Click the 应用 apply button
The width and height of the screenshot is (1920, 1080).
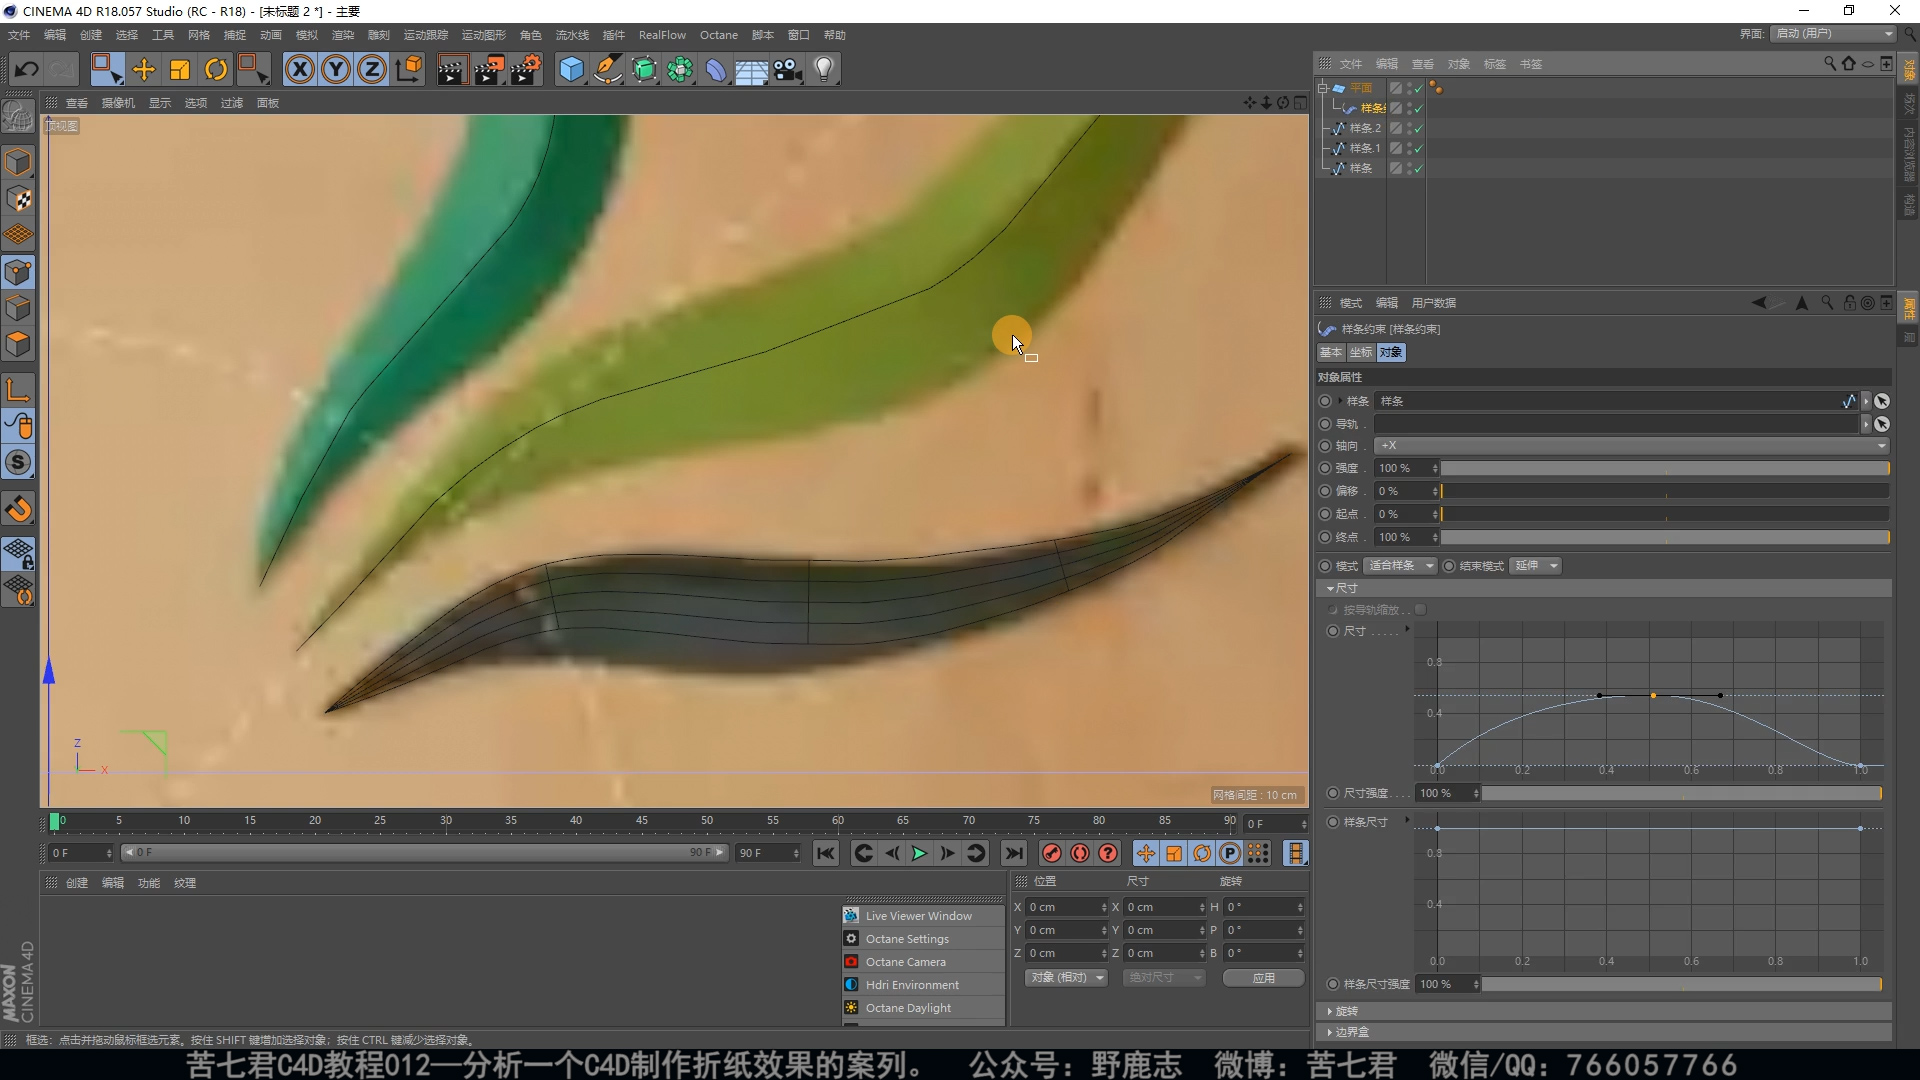(x=1264, y=978)
